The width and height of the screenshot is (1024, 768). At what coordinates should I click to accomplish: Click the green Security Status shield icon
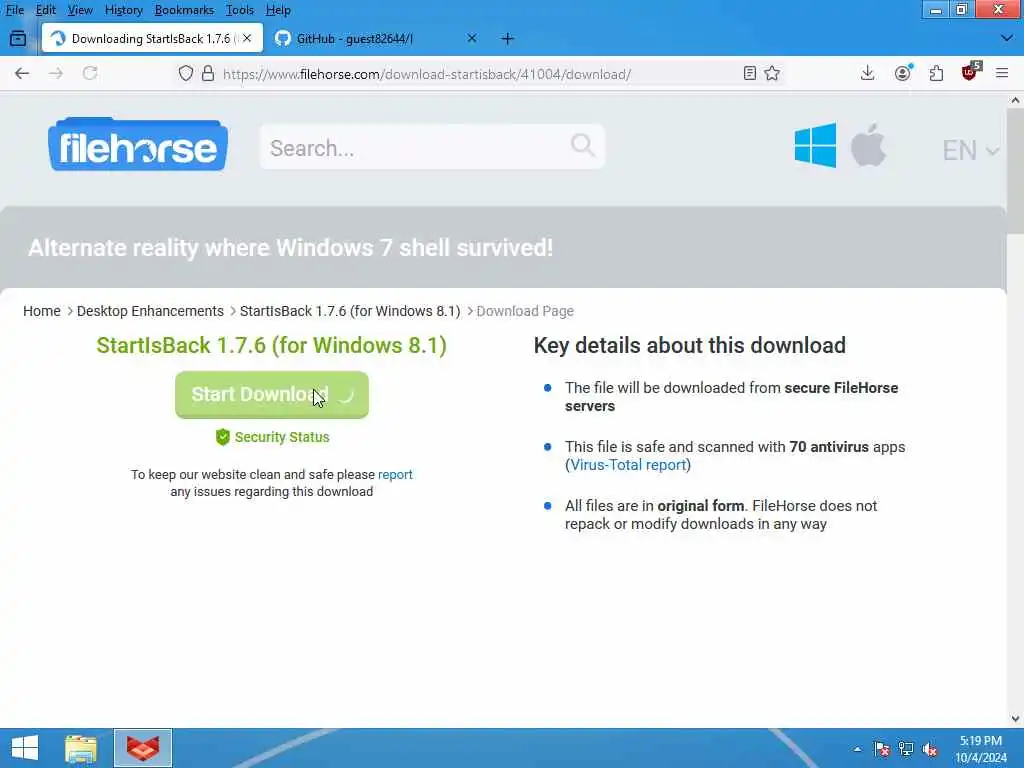pyautogui.click(x=223, y=437)
